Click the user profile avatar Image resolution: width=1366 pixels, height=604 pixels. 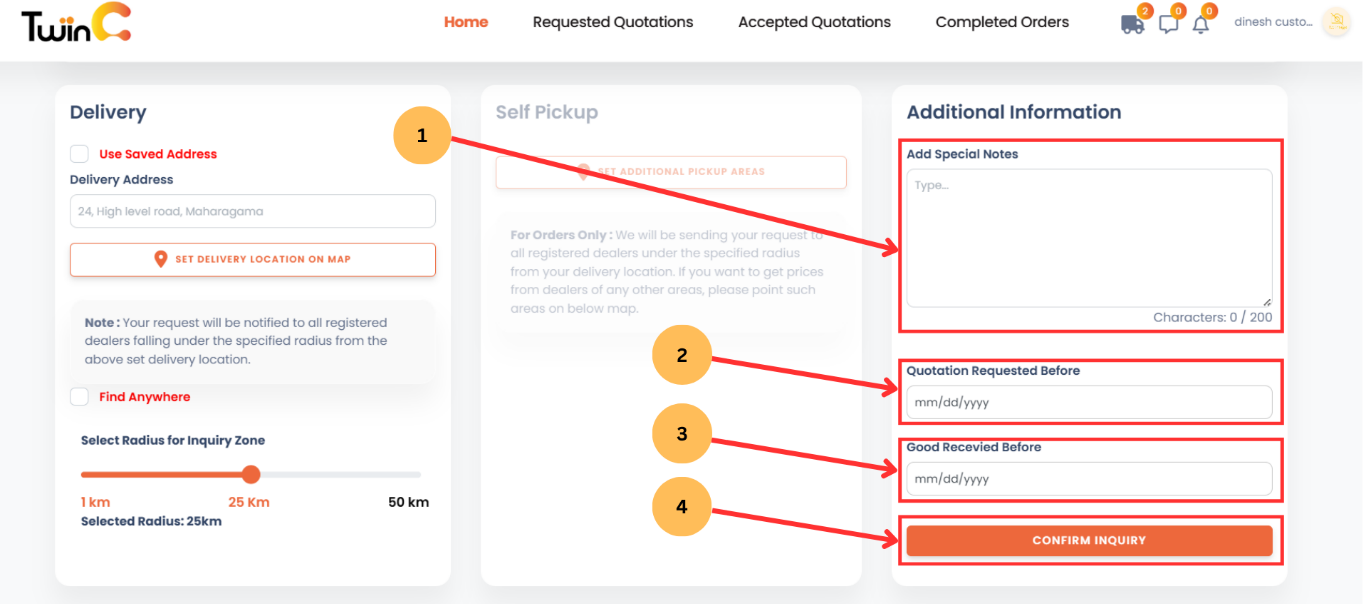1336,22
